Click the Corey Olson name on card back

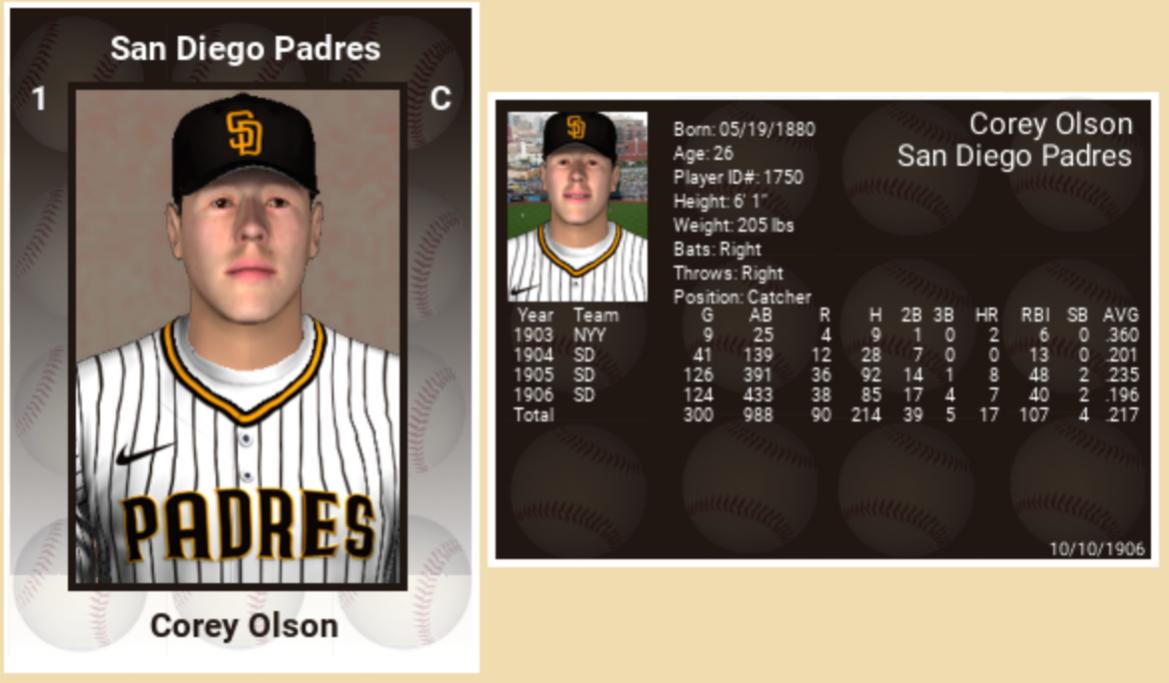pyautogui.click(x=1050, y=124)
